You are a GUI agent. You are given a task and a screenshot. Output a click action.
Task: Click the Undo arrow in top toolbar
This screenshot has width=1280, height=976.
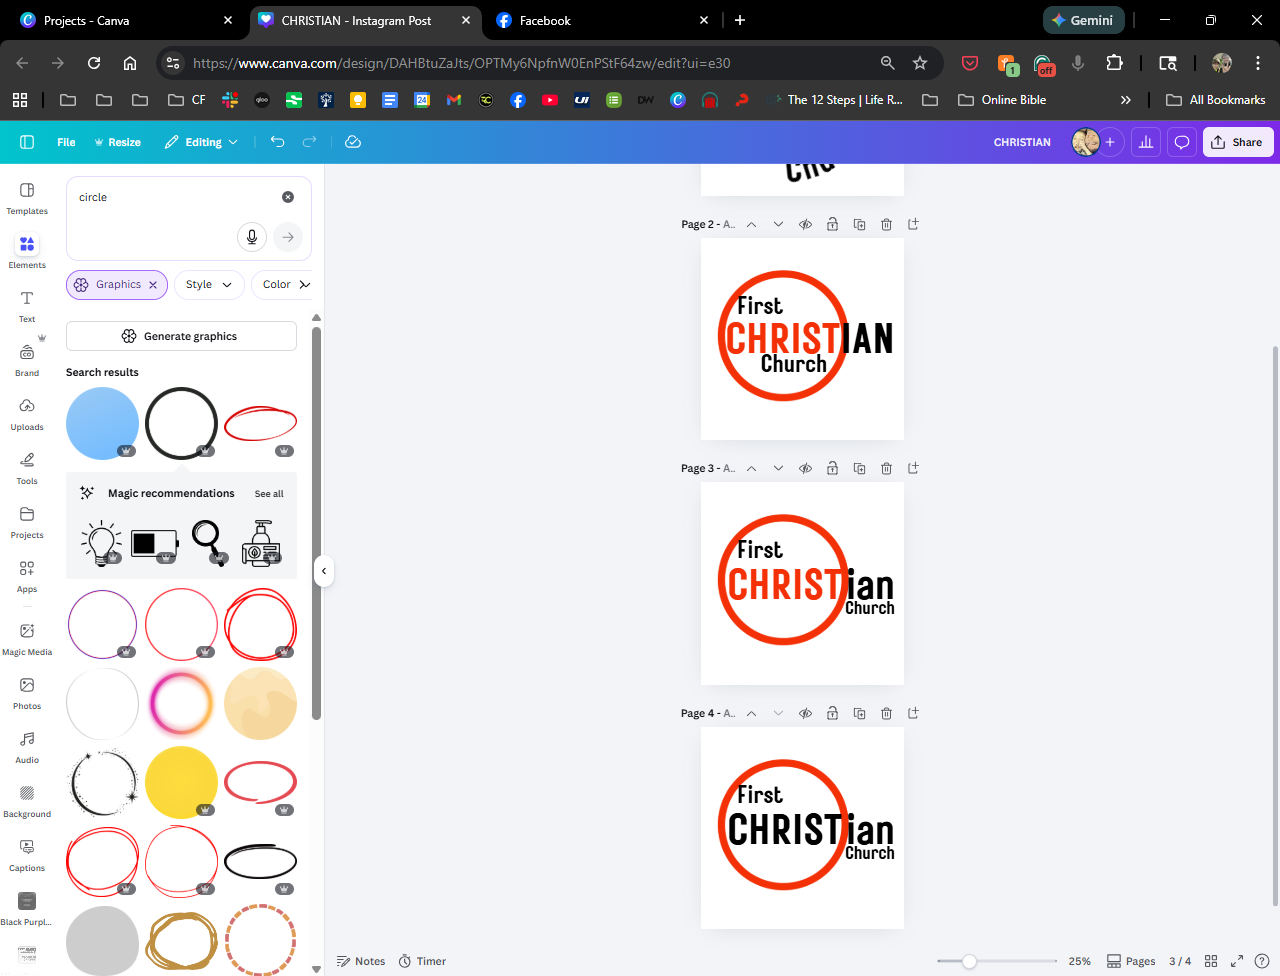[x=278, y=142]
